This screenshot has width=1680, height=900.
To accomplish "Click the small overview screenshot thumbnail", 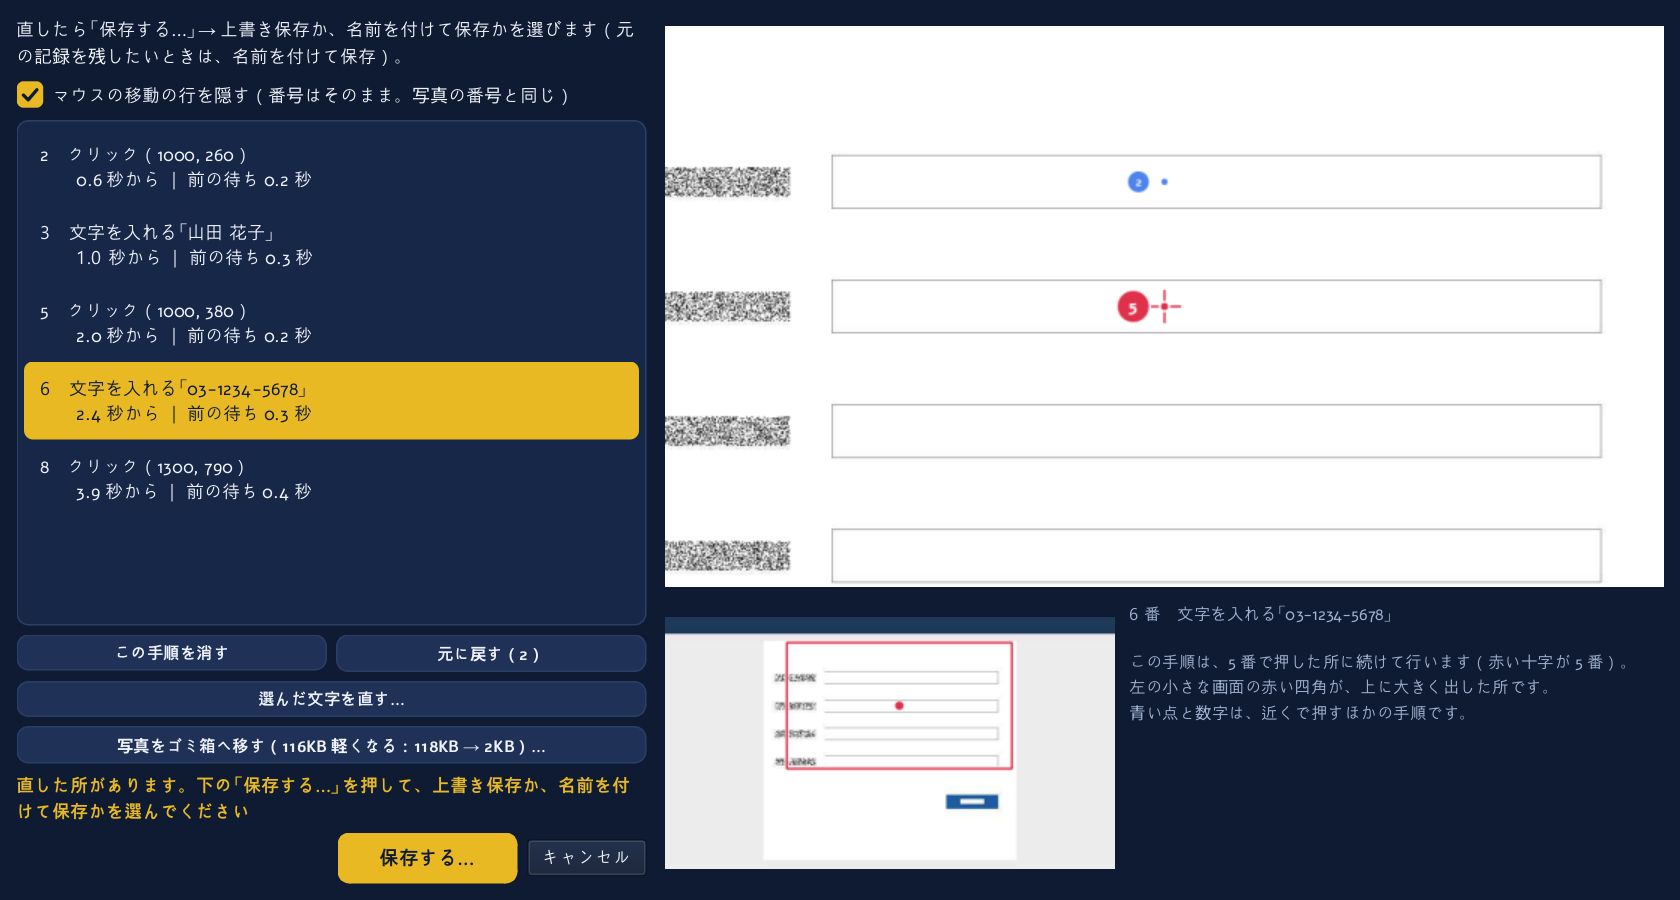I will (x=890, y=743).
